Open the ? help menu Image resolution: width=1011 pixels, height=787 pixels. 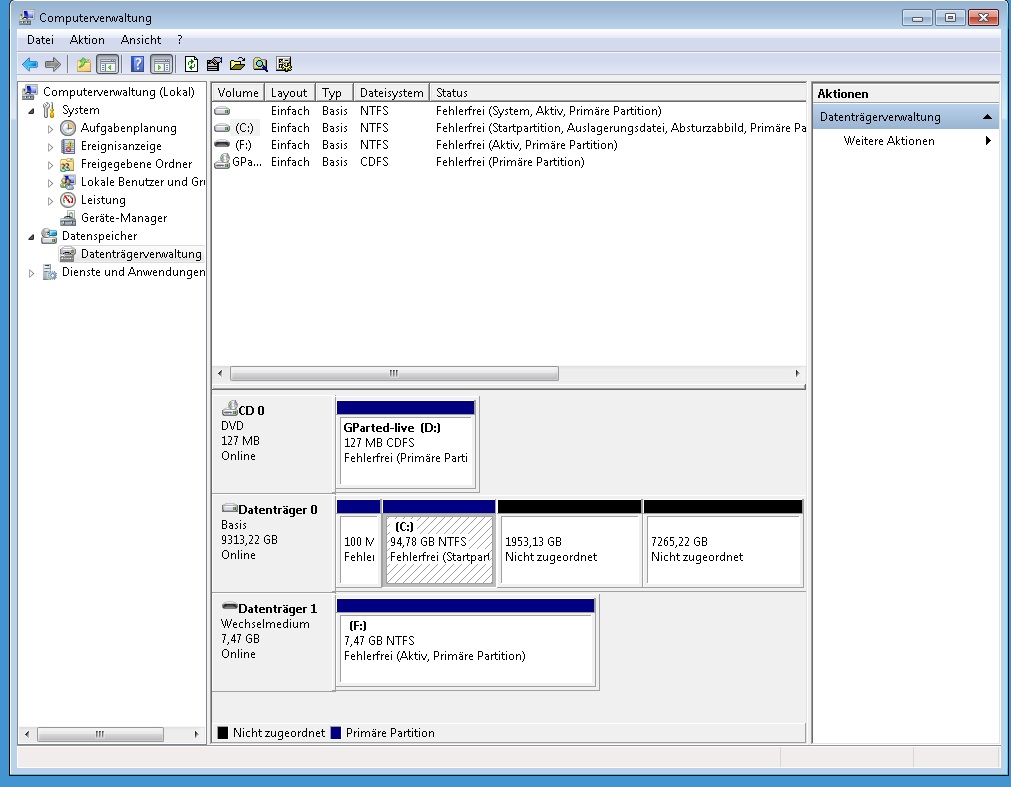(x=180, y=40)
